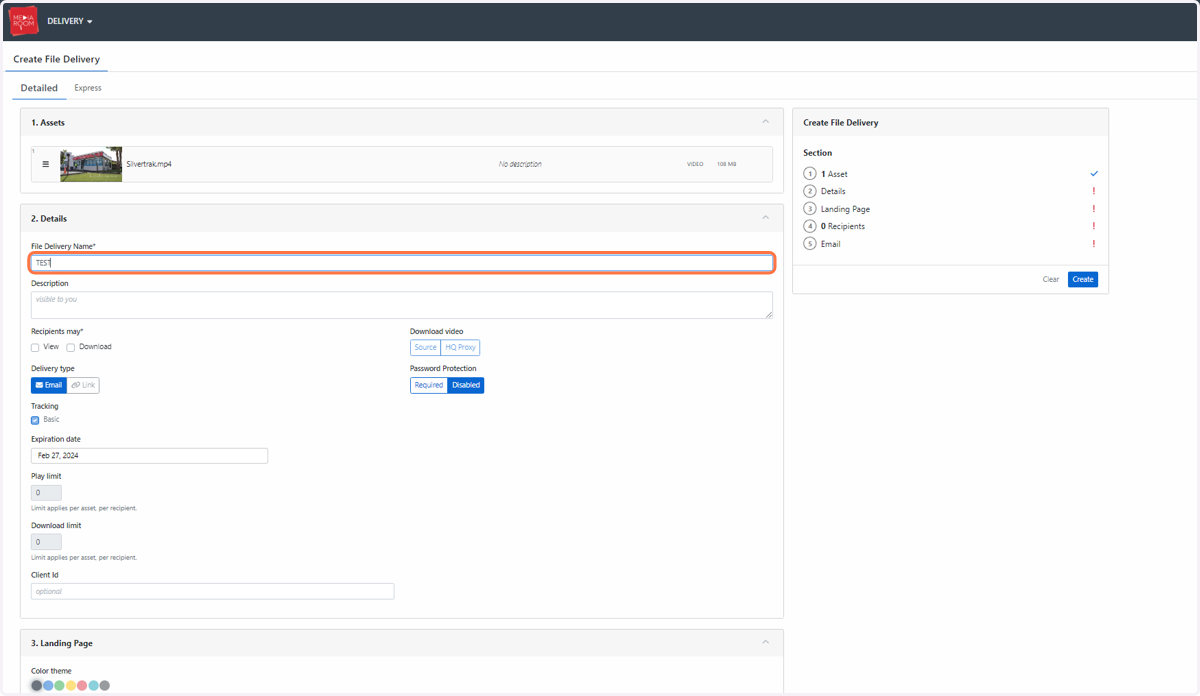Pick the yellow color theme swatch

[x=71, y=686]
